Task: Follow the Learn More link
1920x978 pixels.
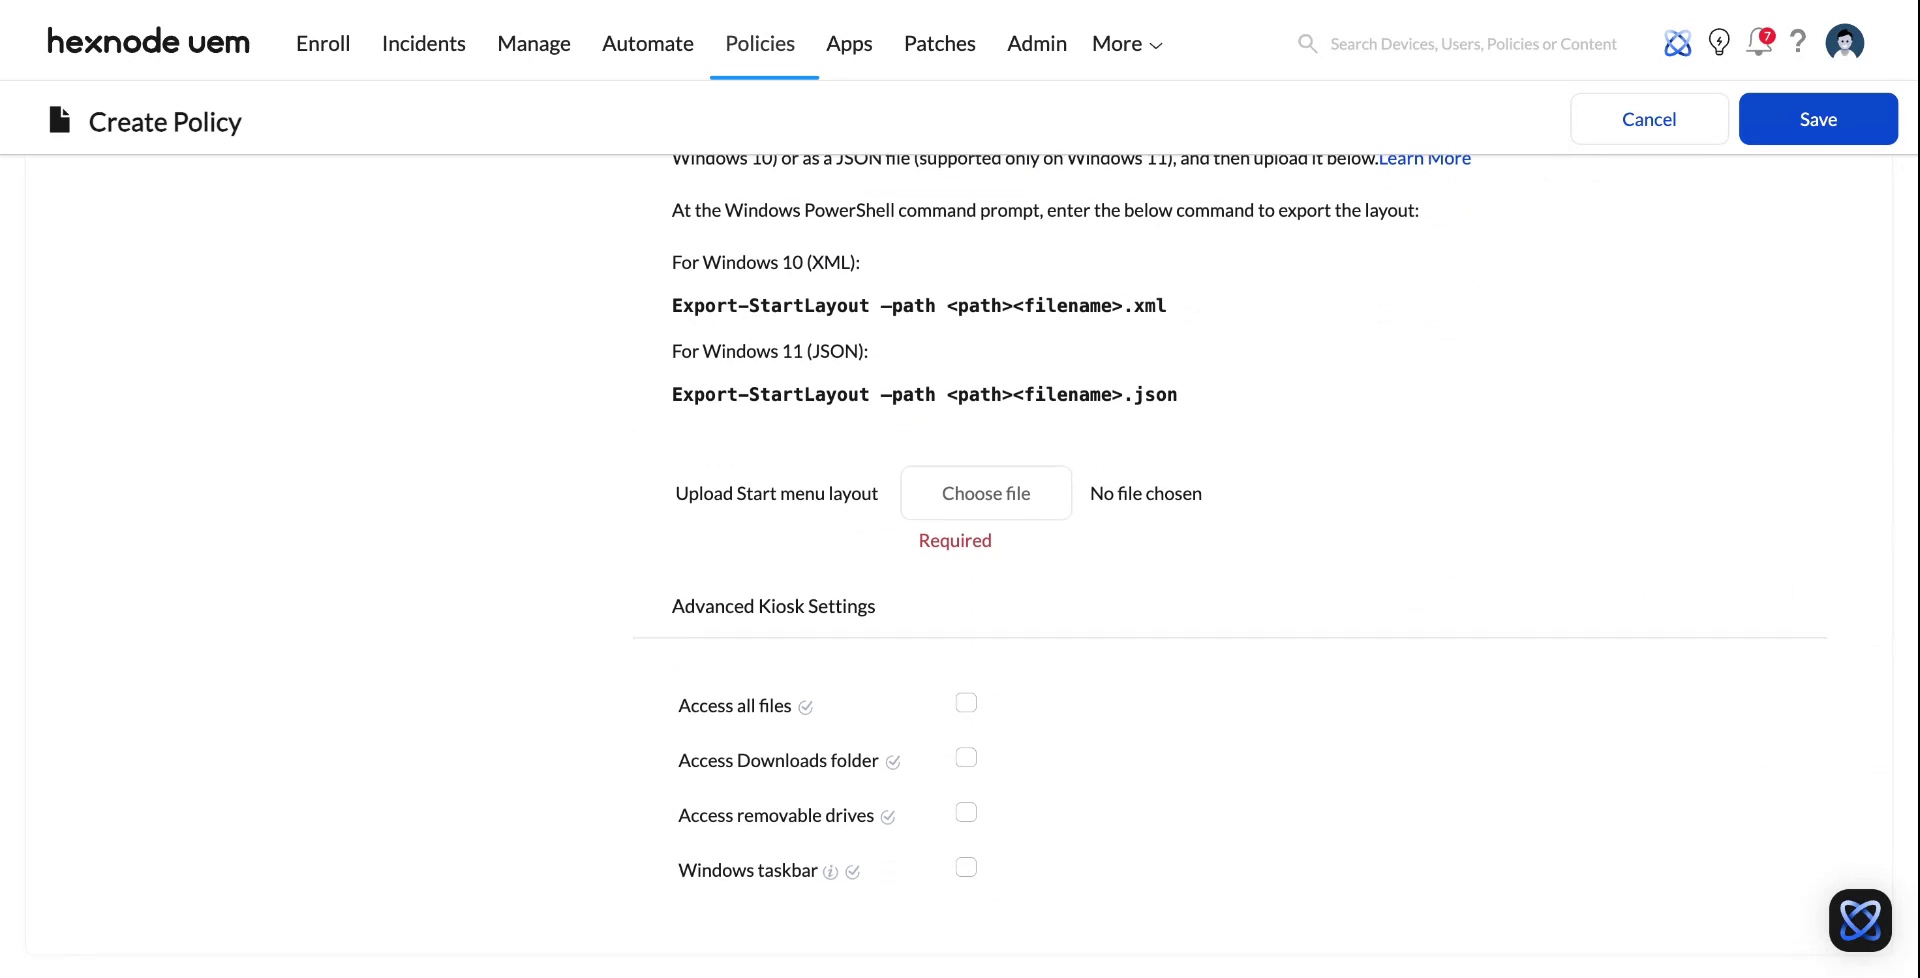Action: click(x=1424, y=158)
